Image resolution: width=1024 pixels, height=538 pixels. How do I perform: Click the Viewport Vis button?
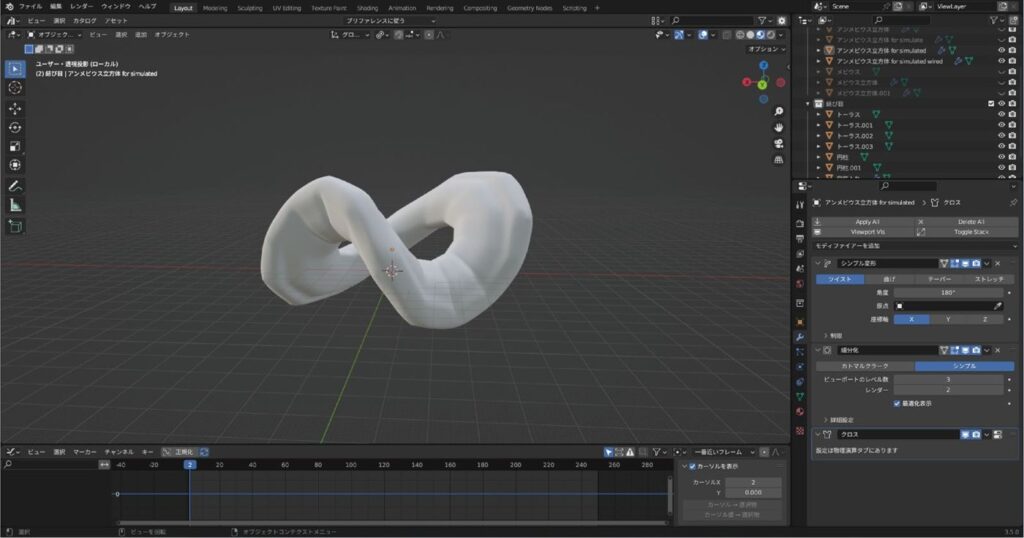[x=867, y=232]
